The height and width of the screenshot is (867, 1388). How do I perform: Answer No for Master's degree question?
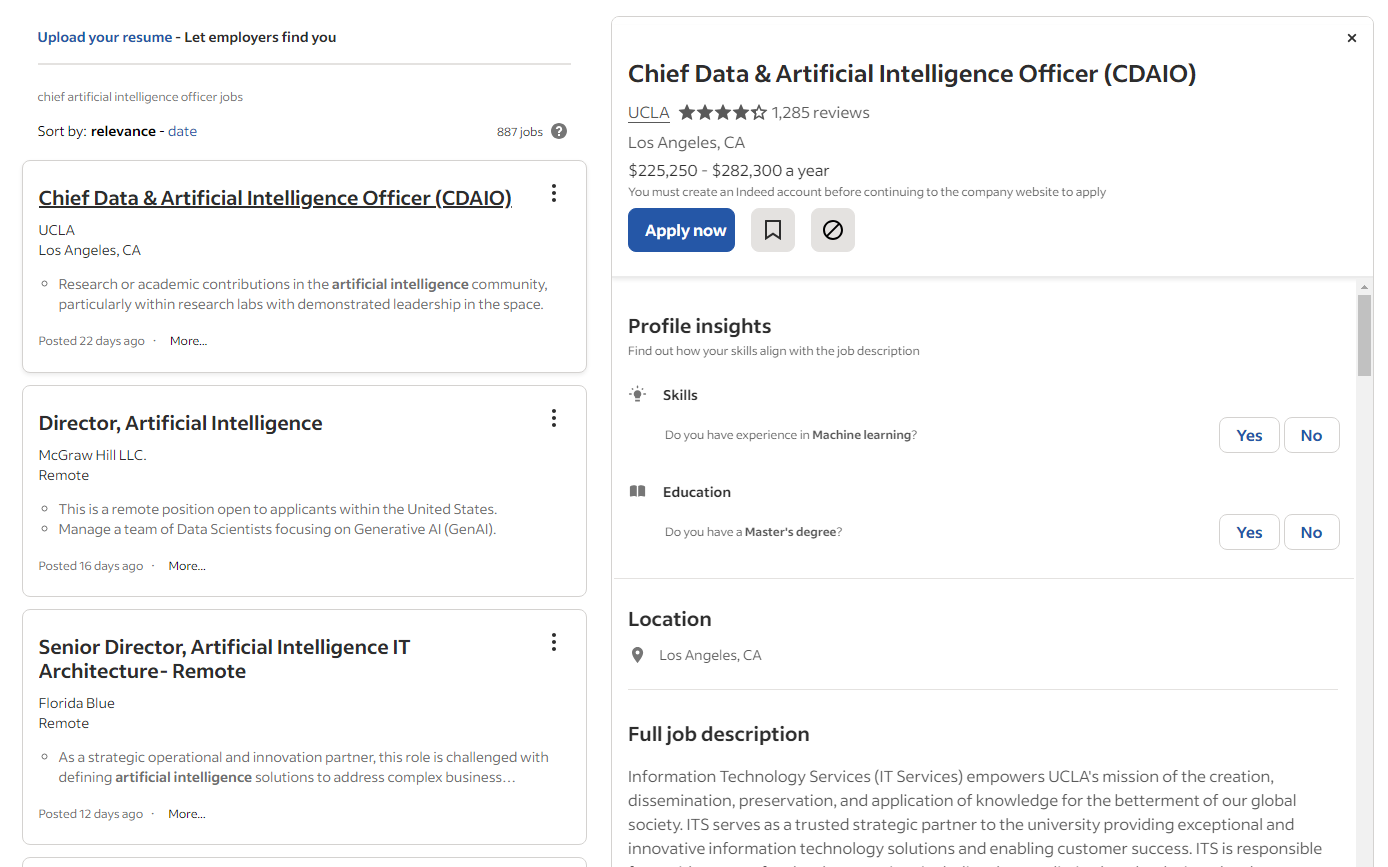(x=1311, y=532)
